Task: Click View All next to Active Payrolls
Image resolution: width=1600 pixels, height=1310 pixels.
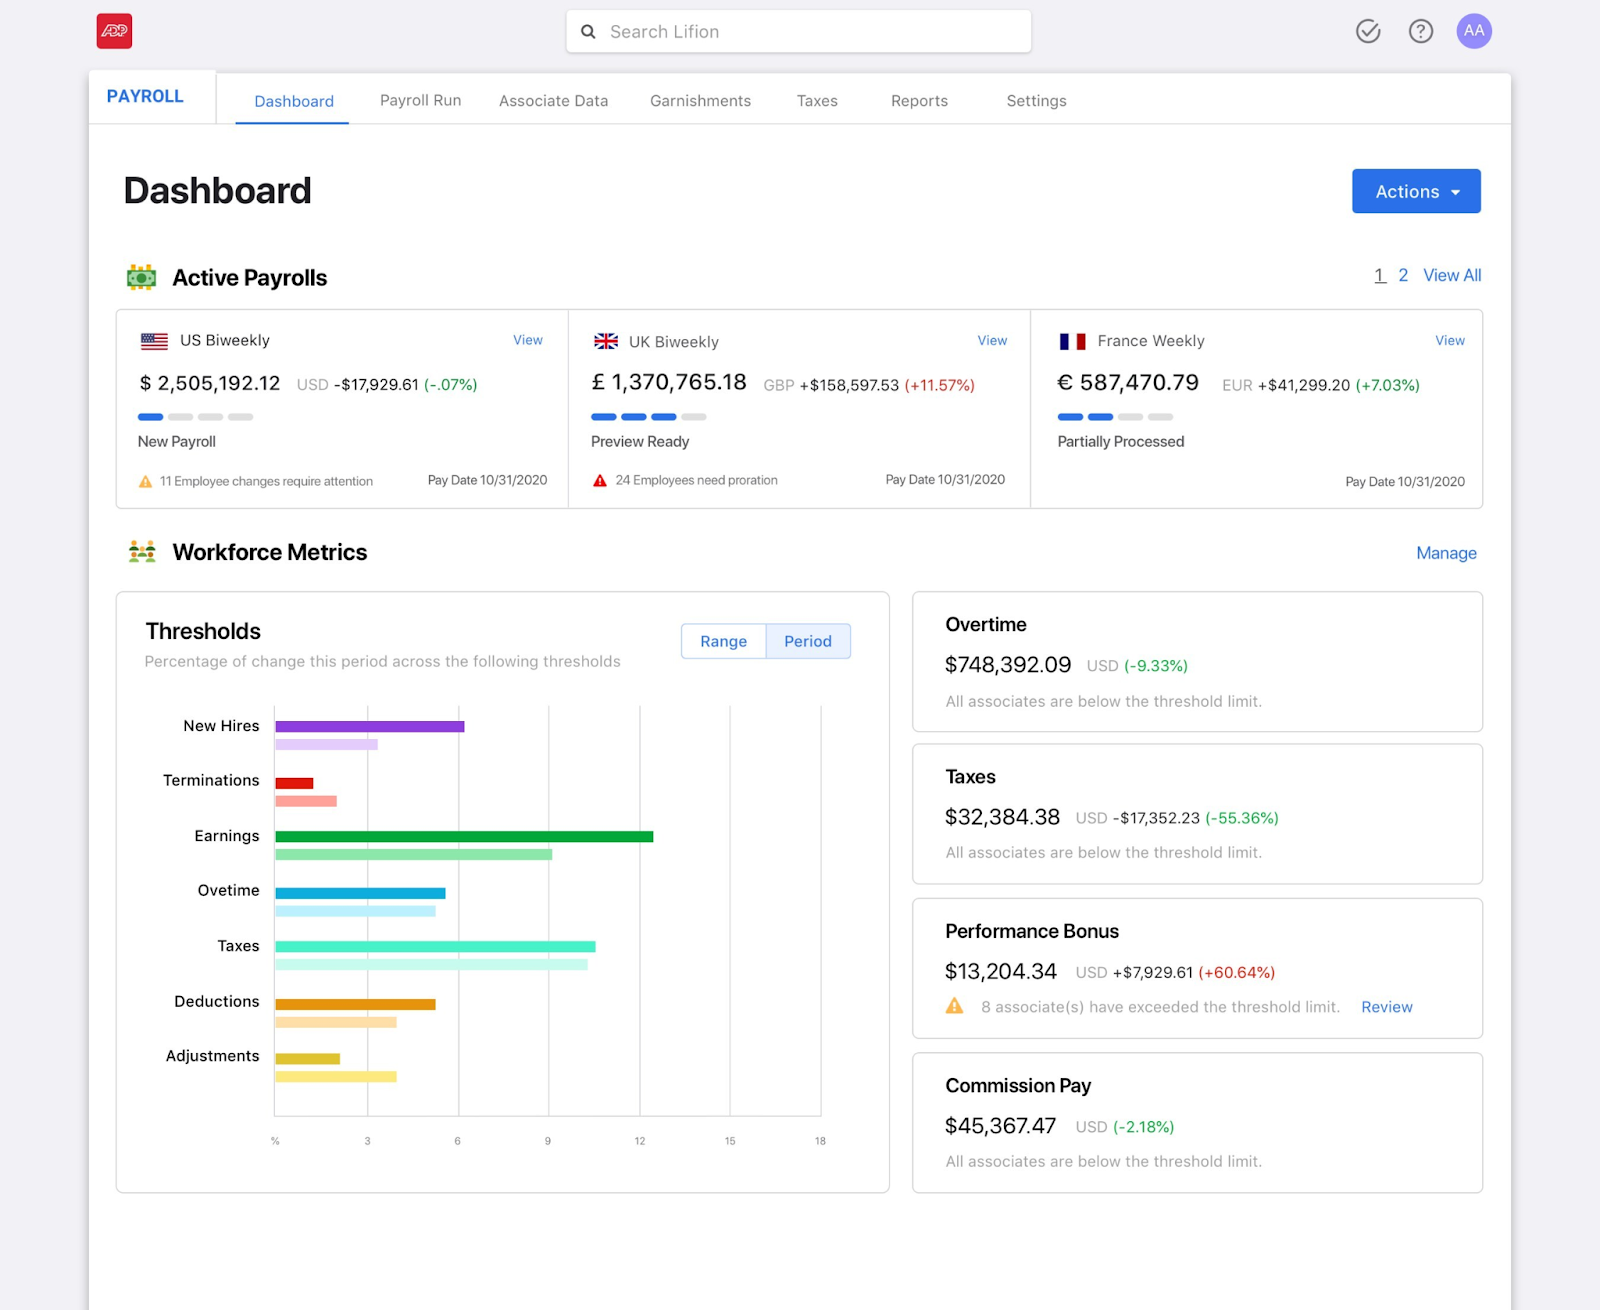Action: coord(1452,275)
